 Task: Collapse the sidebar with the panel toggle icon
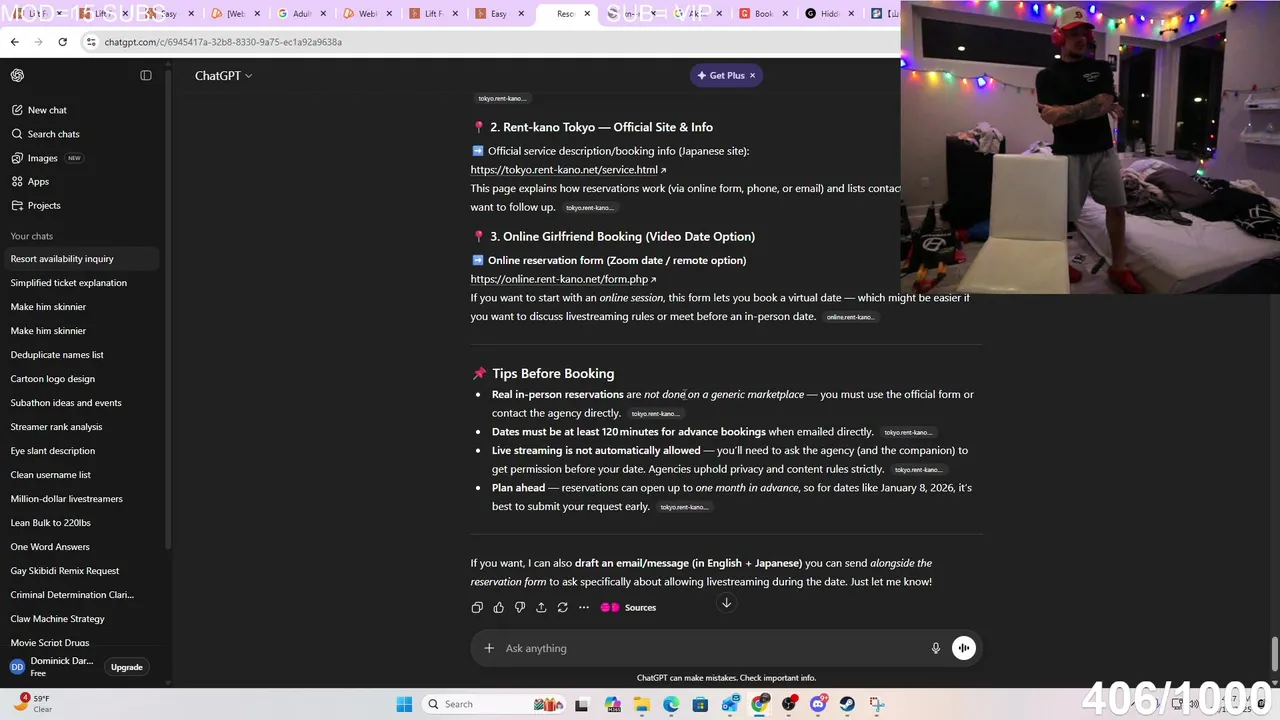point(146,75)
